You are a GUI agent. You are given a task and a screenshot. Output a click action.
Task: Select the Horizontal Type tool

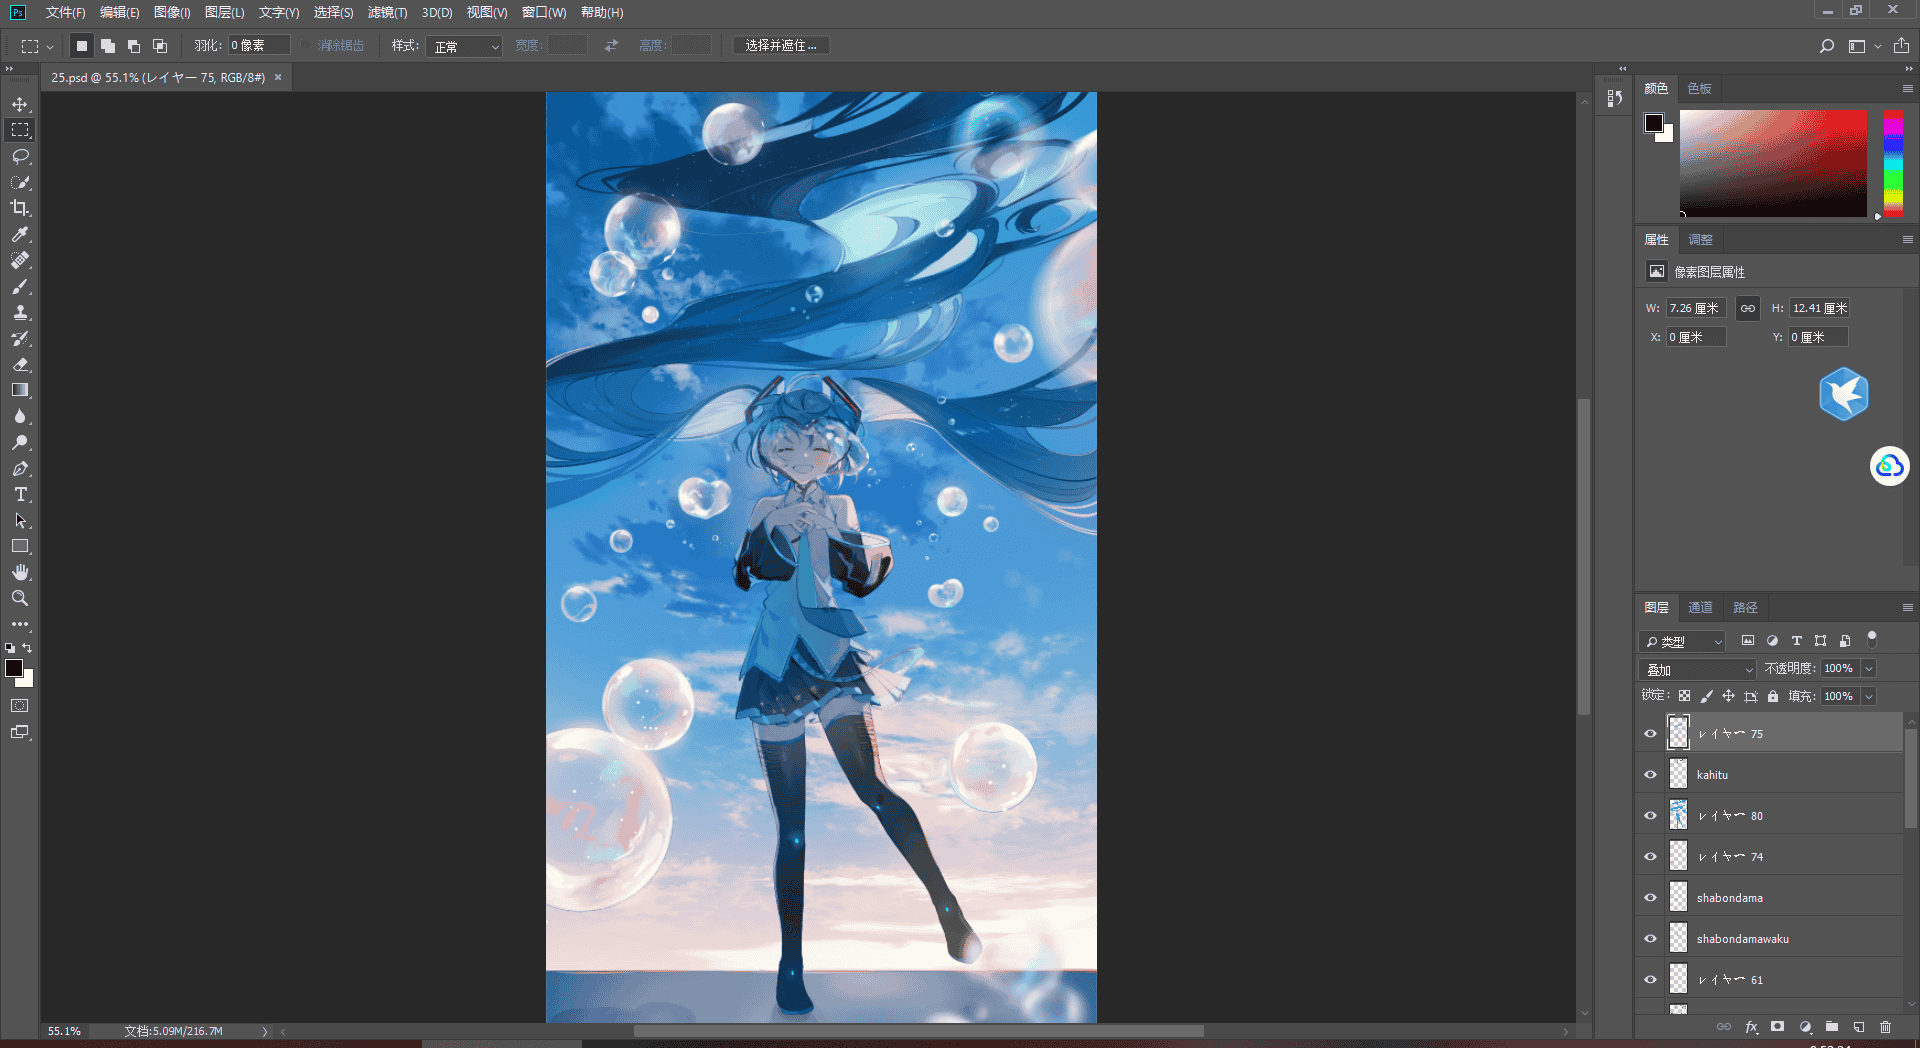point(20,494)
